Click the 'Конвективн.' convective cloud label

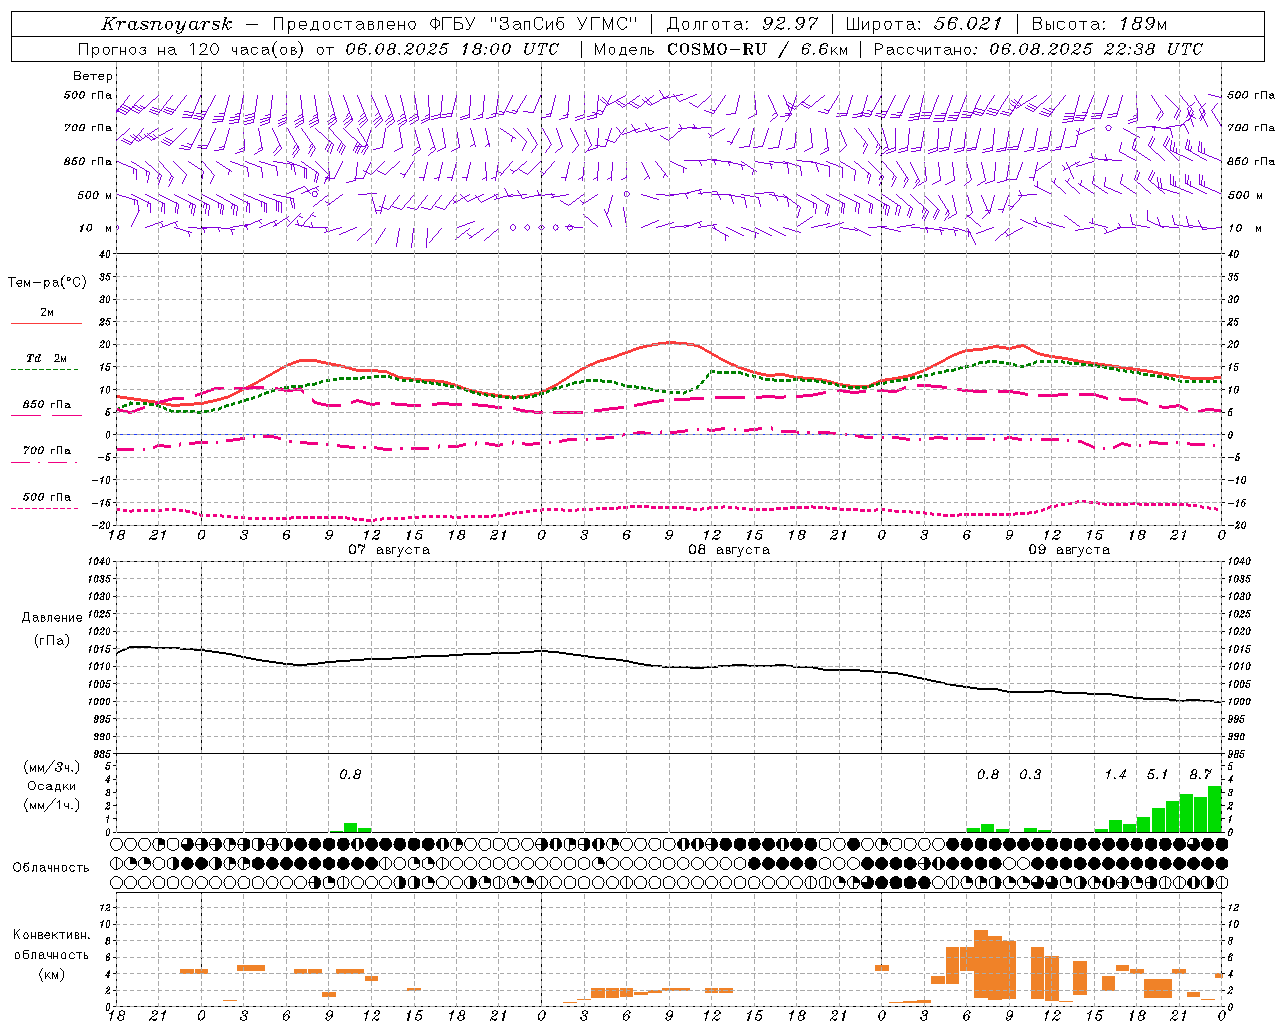click(52, 935)
